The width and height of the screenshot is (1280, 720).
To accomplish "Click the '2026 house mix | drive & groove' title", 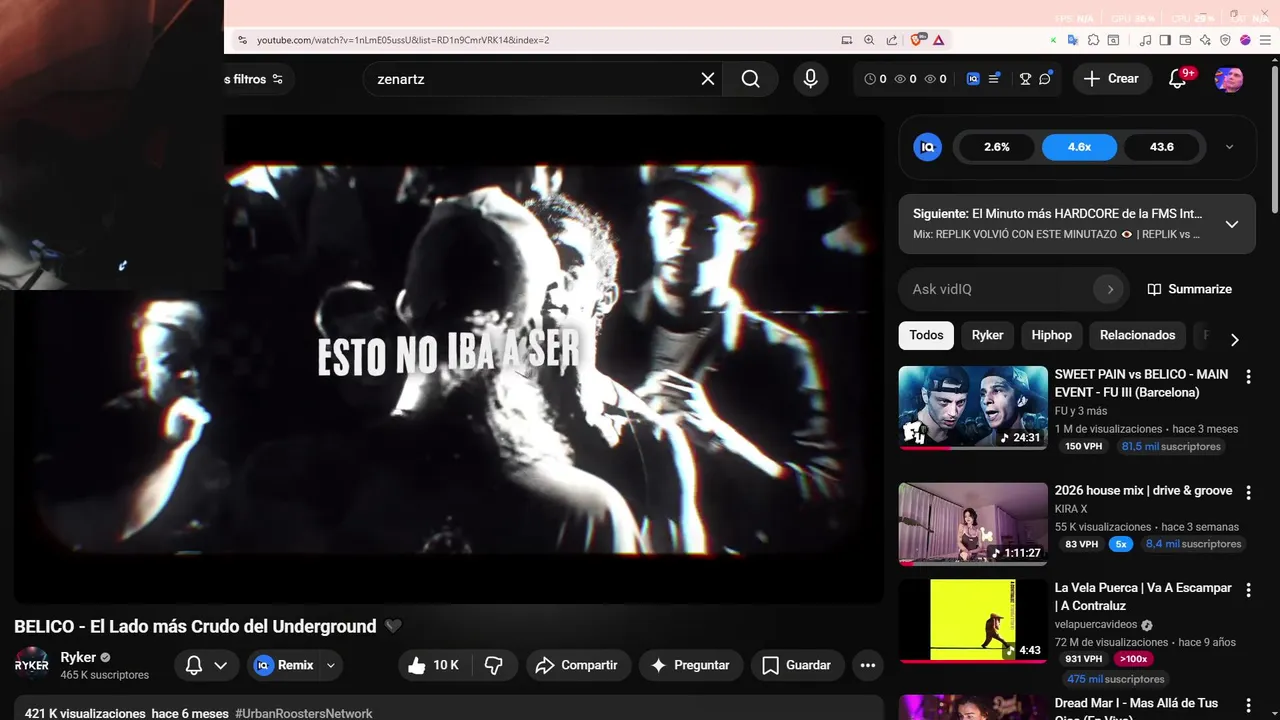I will pyautogui.click(x=1143, y=491).
